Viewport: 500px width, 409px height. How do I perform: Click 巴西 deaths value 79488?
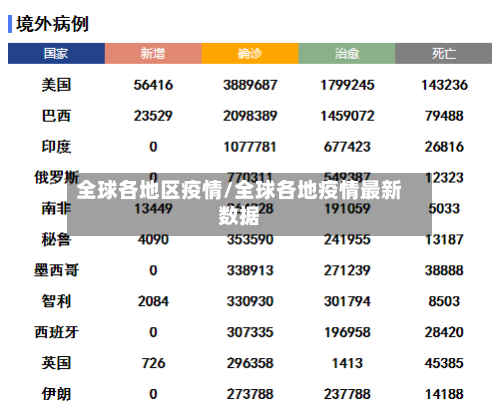click(444, 116)
